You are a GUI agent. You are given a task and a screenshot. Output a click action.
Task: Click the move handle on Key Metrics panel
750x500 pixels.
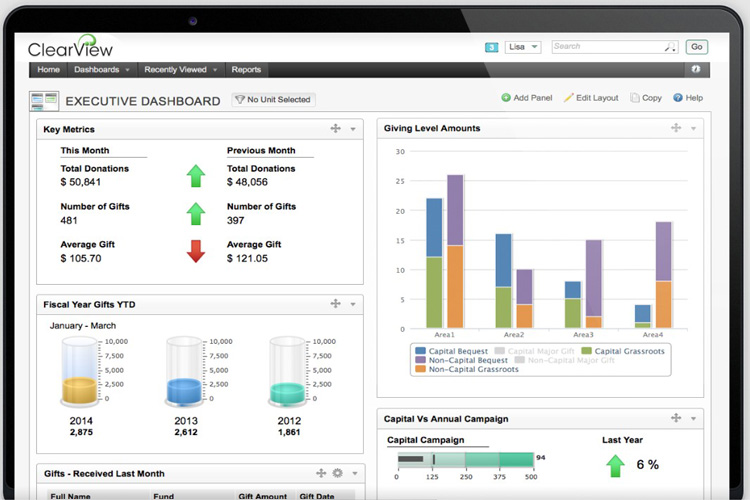335,128
